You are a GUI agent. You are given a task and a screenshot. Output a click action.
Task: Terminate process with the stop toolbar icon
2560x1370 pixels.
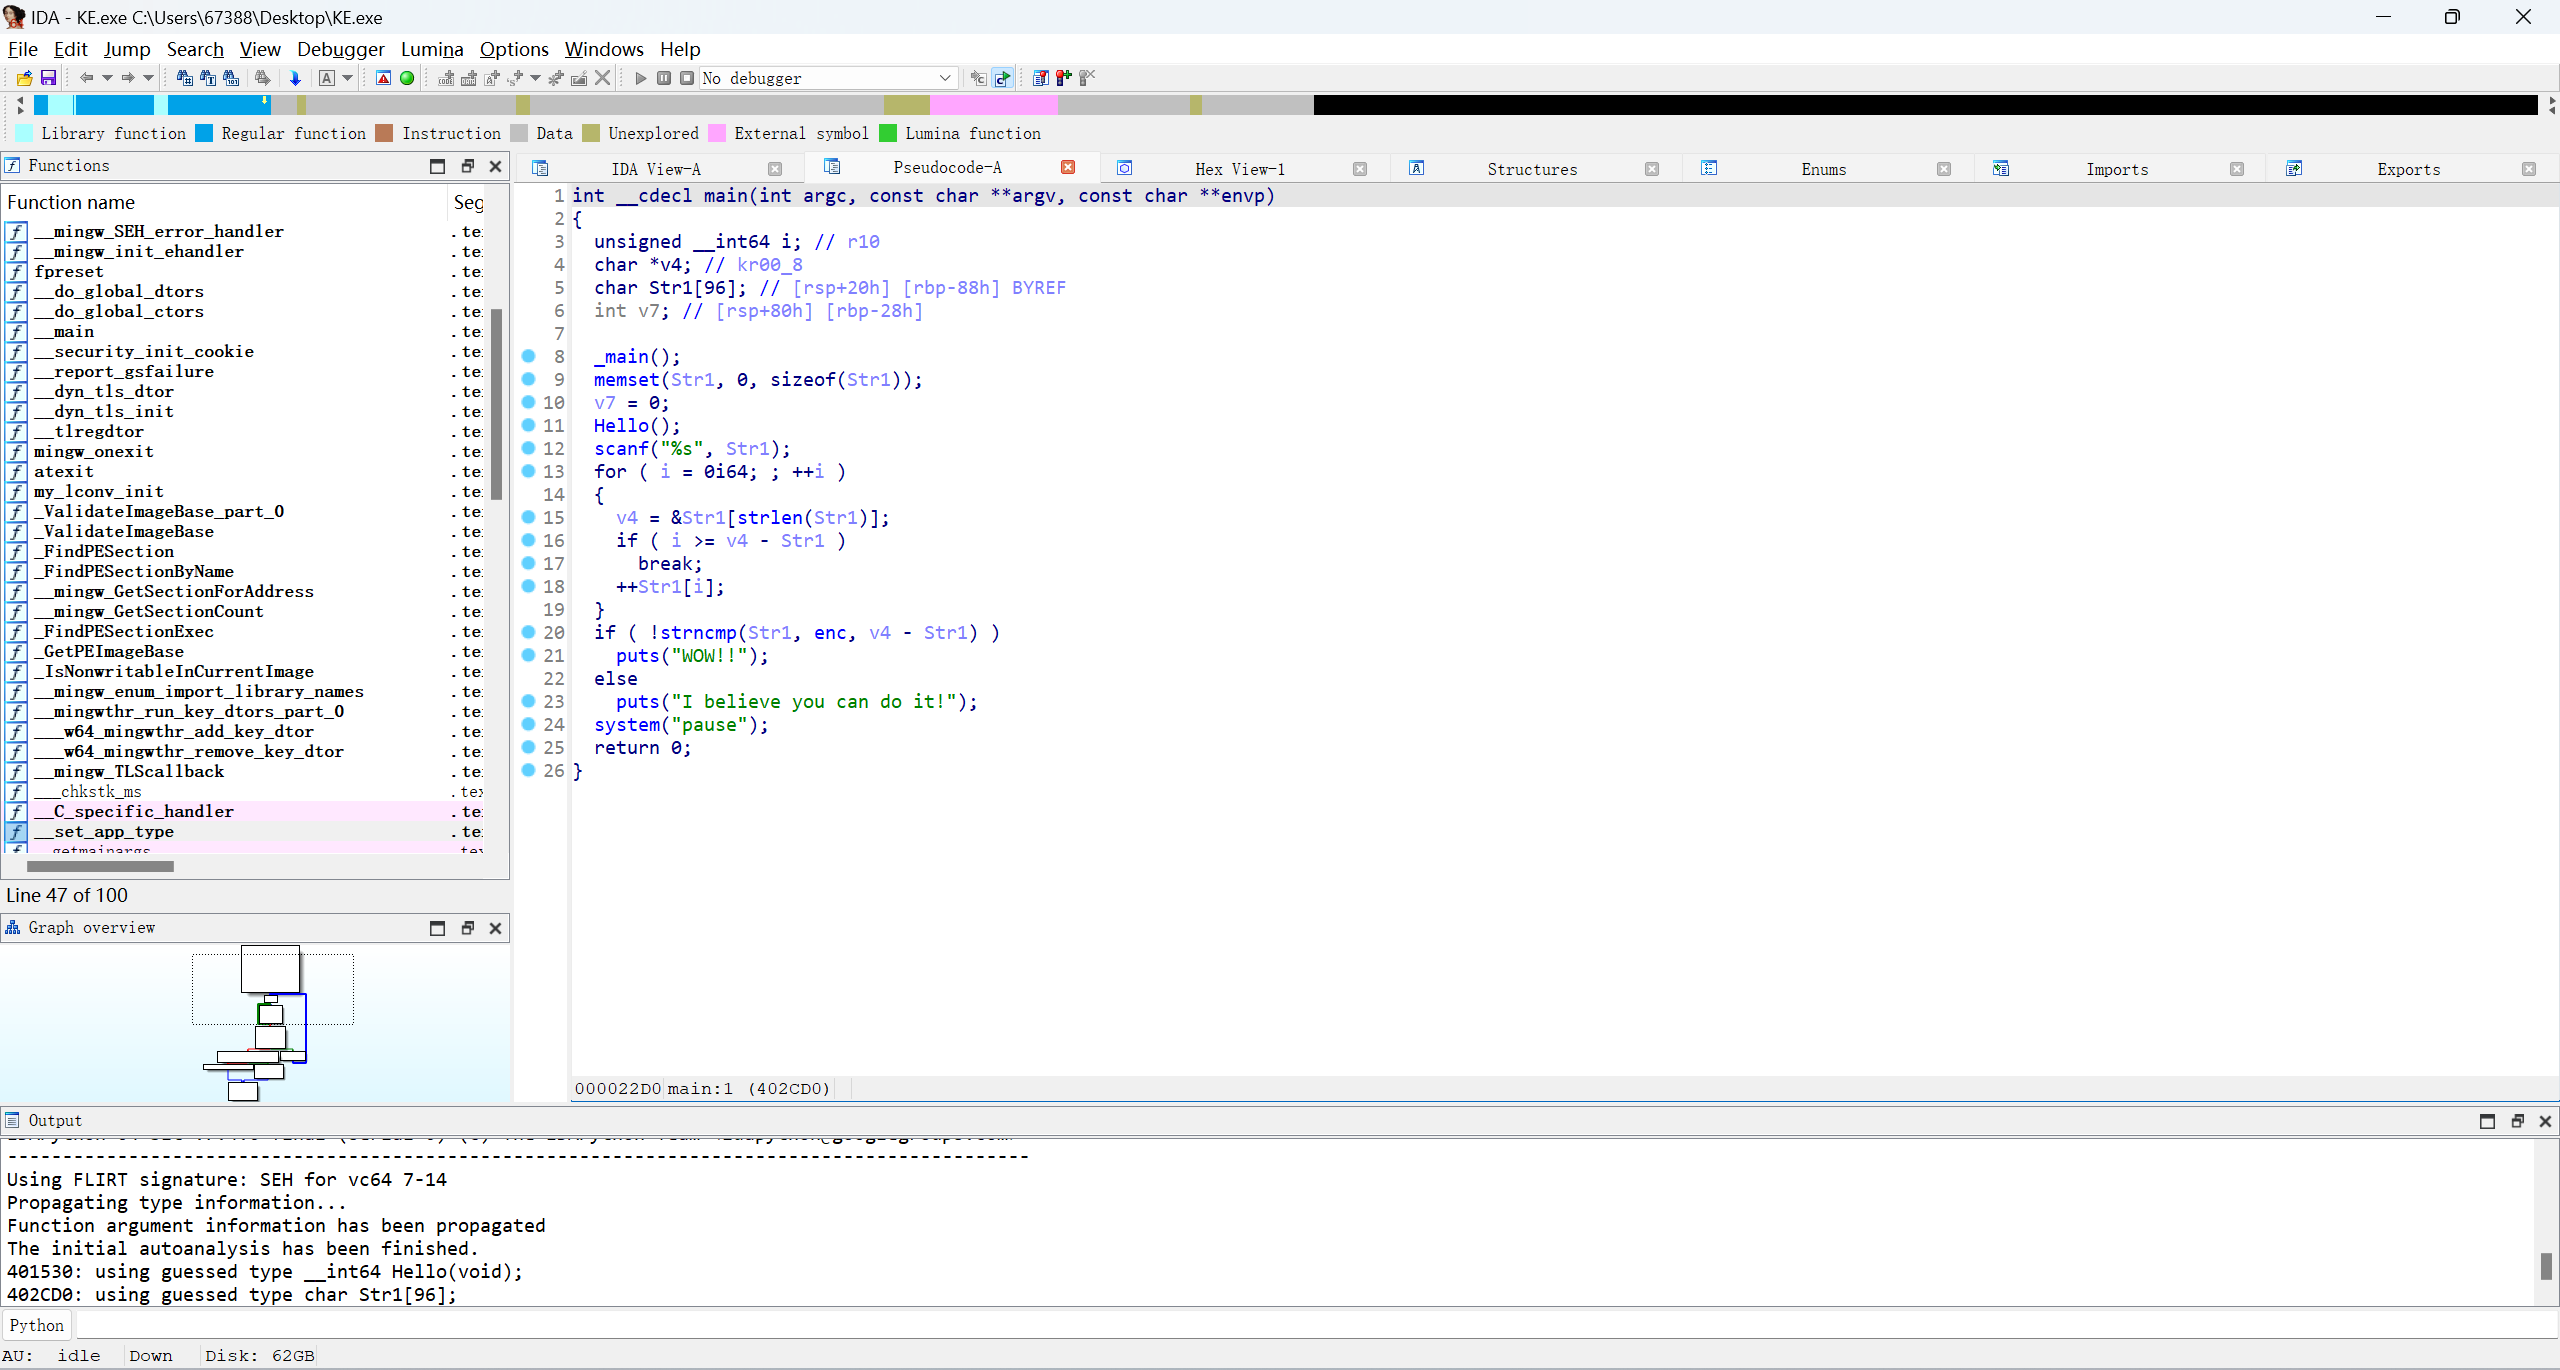click(x=687, y=78)
